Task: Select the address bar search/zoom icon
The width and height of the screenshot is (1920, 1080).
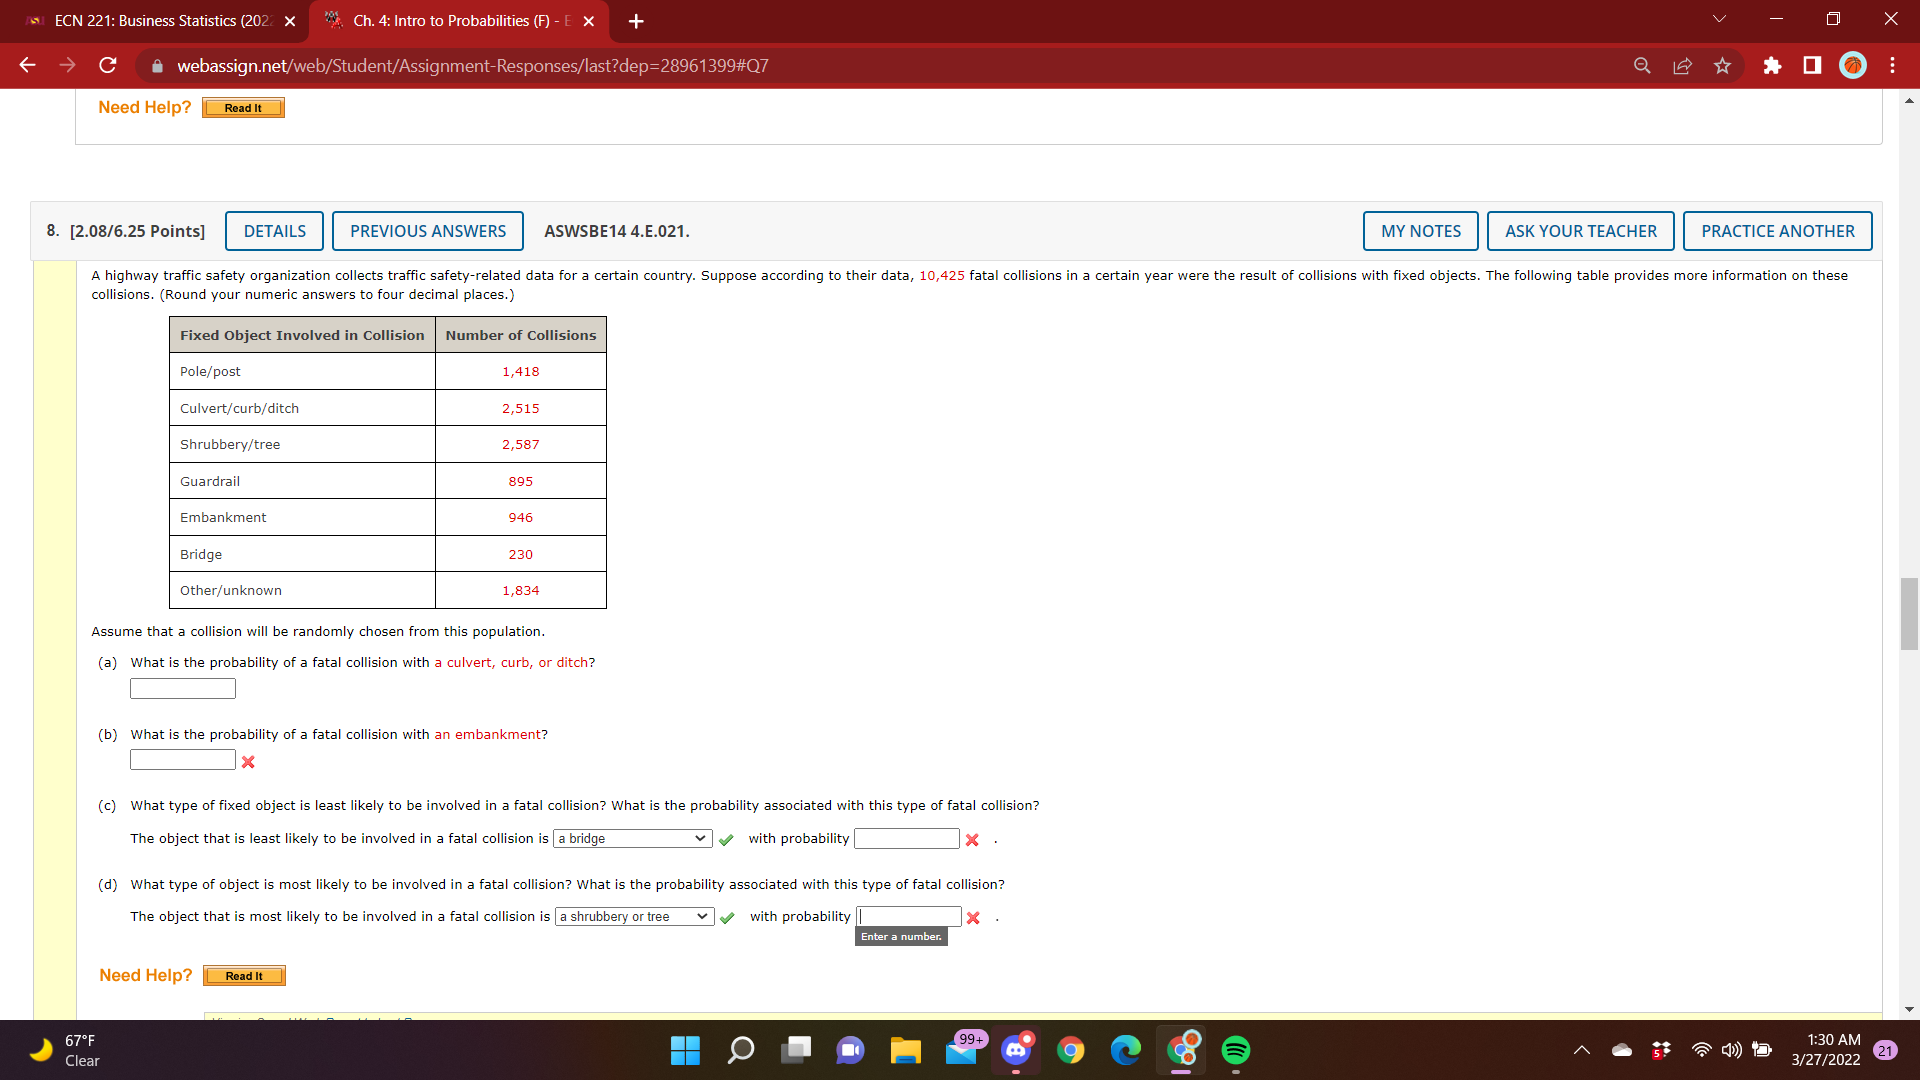Action: click(x=1641, y=65)
